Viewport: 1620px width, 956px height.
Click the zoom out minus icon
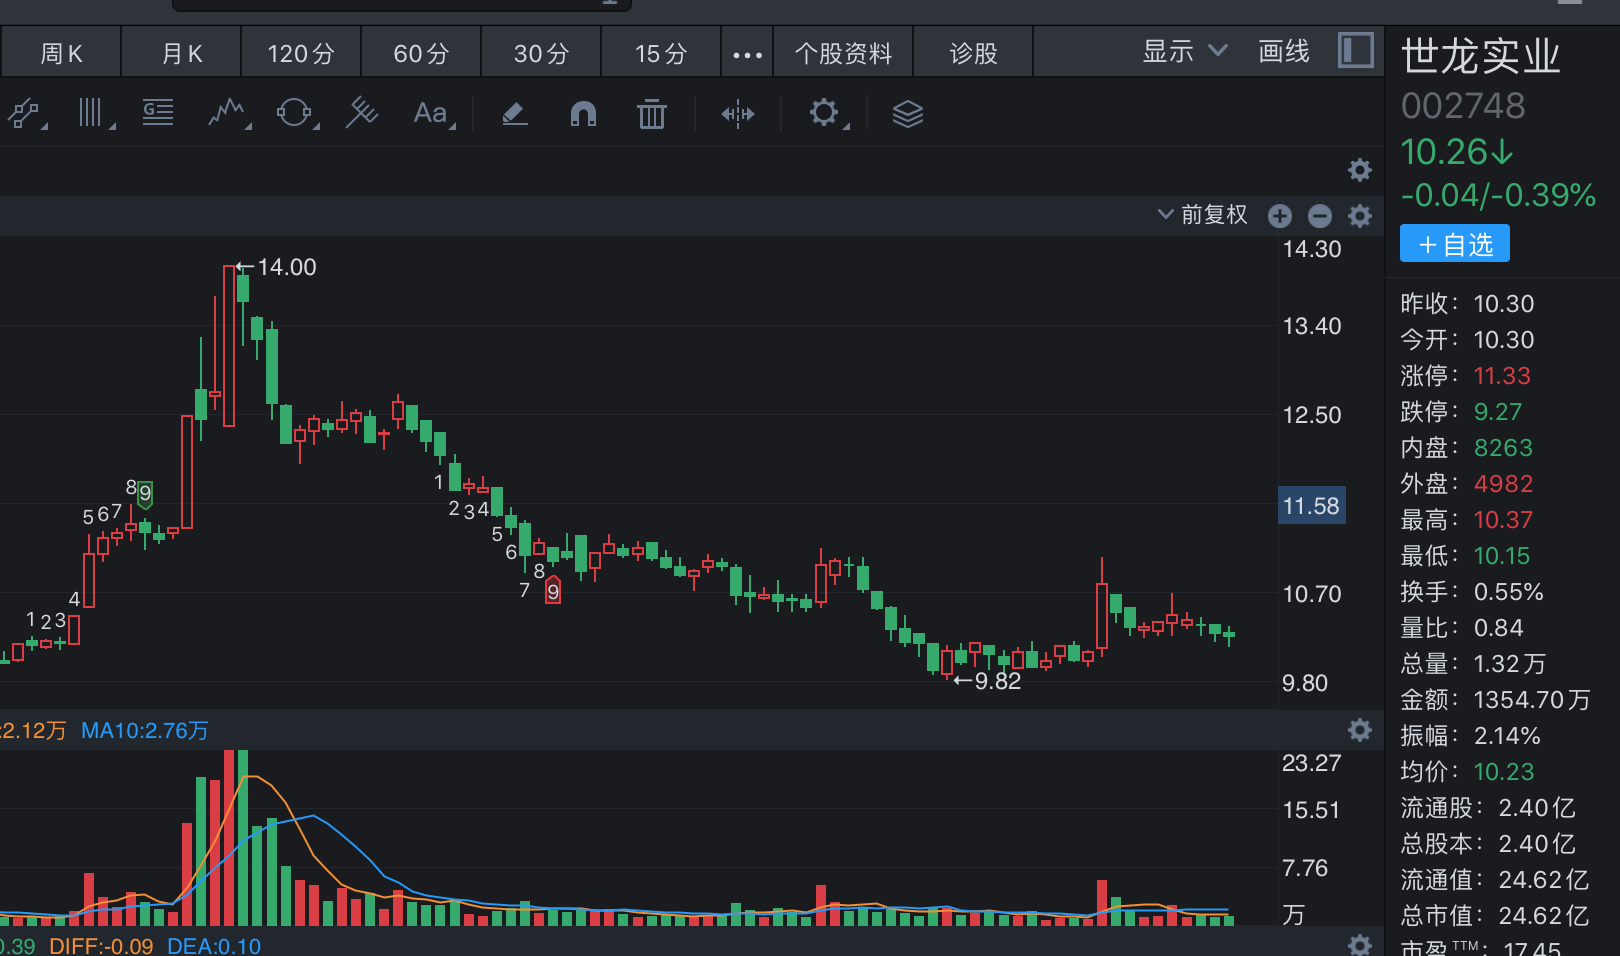point(1320,216)
